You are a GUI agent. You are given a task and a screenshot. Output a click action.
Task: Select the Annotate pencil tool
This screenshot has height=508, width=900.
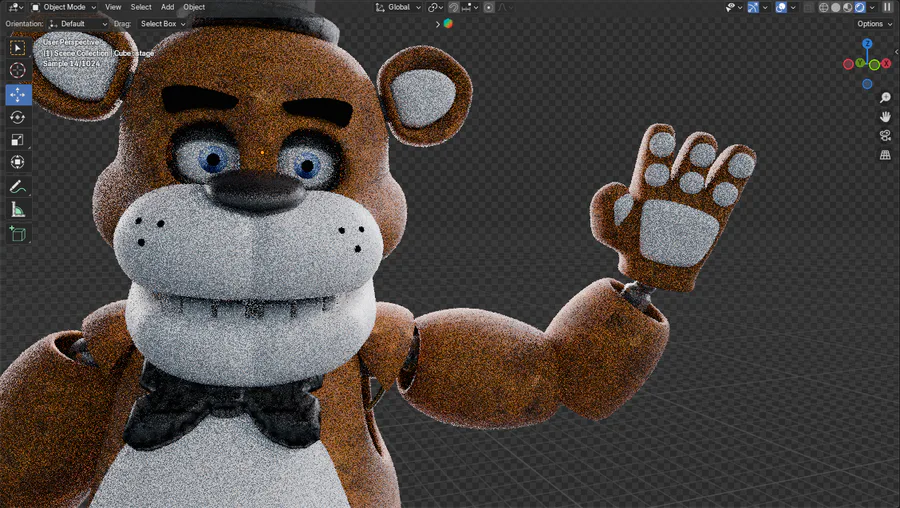[x=18, y=187]
